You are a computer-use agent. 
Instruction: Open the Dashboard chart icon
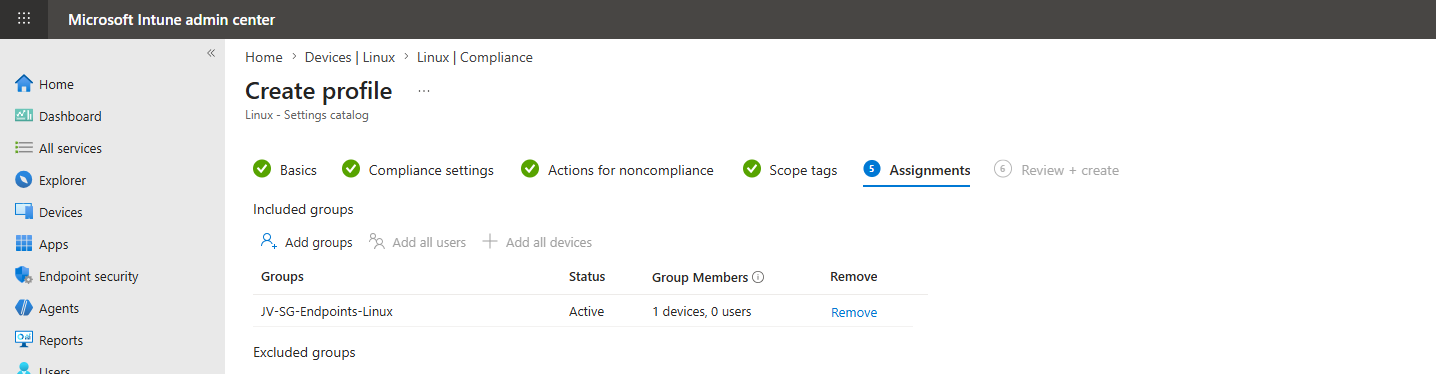point(24,116)
